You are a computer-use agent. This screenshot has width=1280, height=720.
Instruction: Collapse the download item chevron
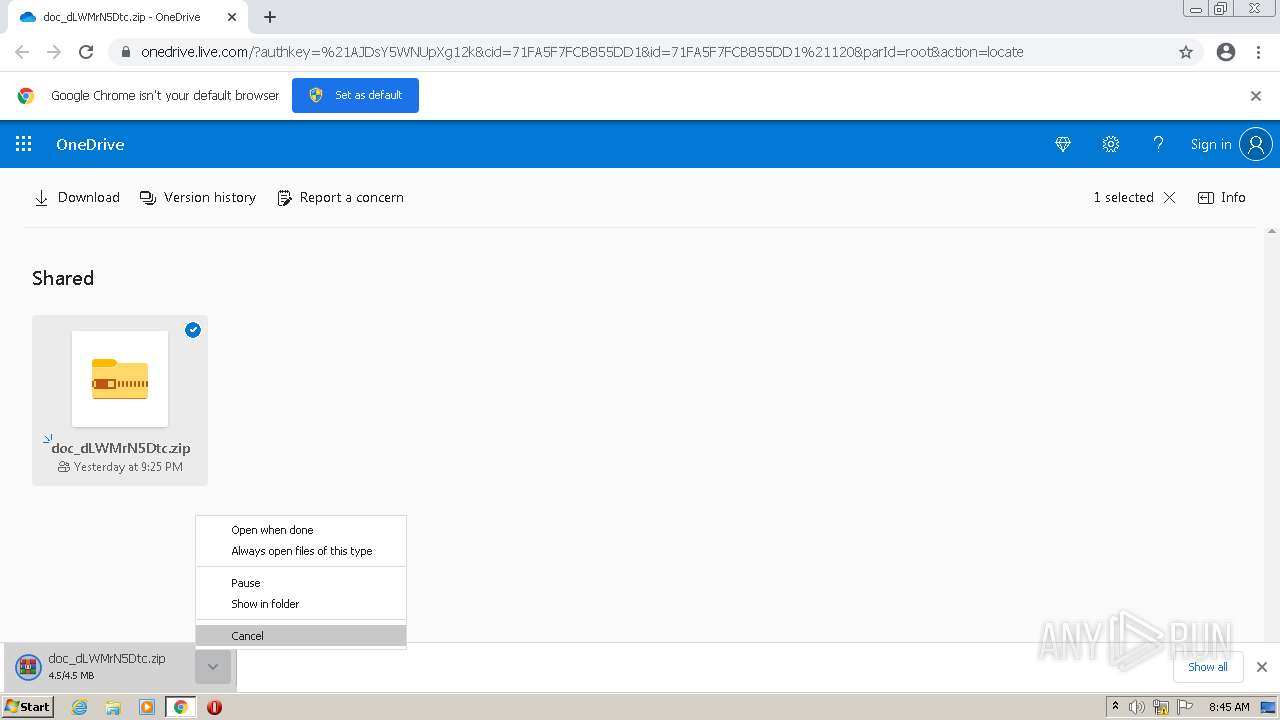(213, 667)
